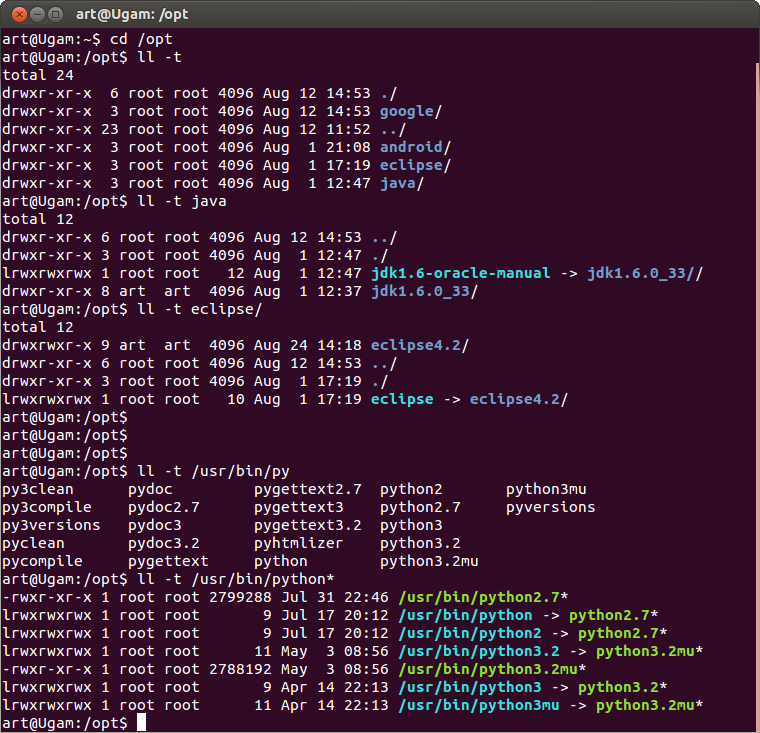This screenshot has width=760, height=733.
Task: Click py3clean in completion list
Action: (38, 490)
